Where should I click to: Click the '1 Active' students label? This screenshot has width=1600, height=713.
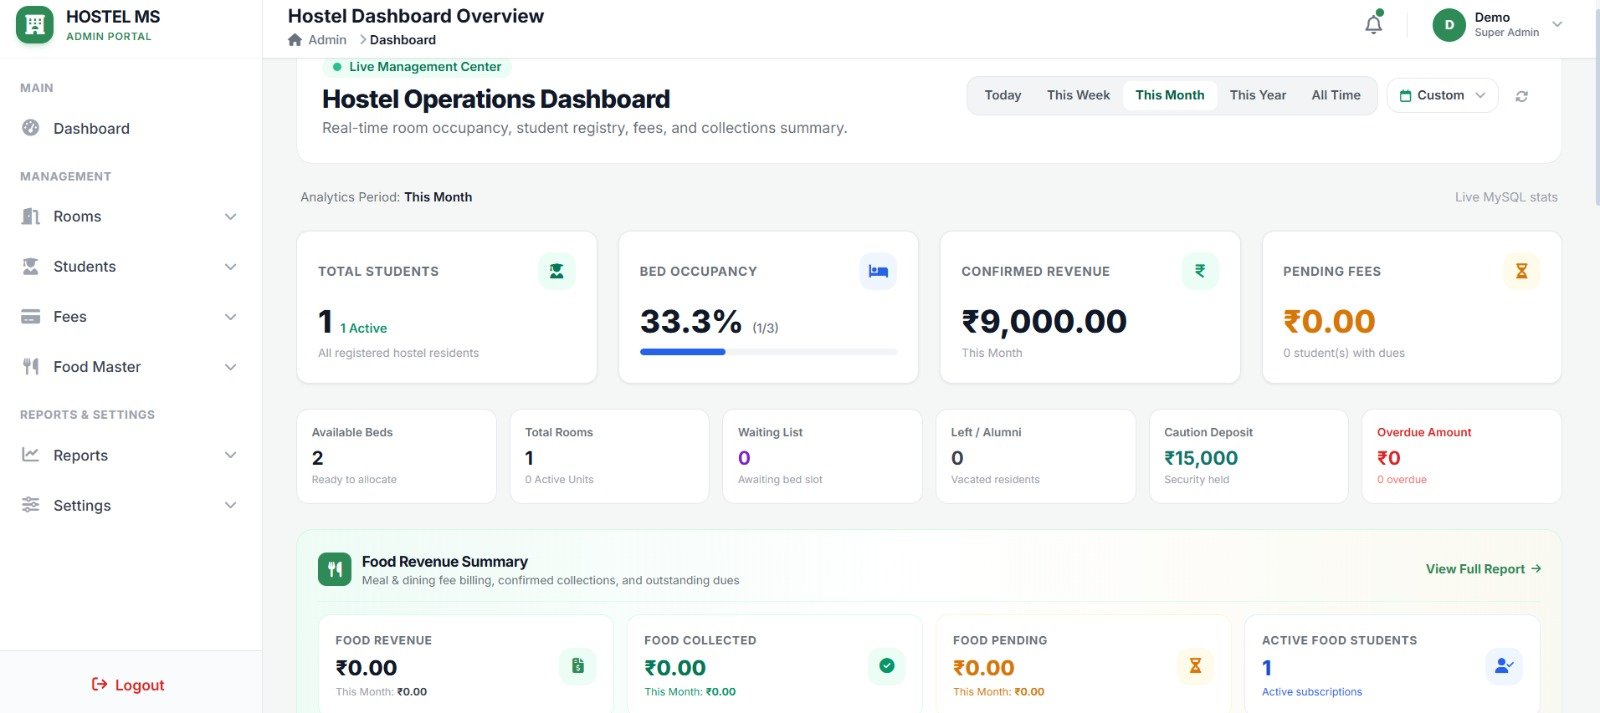[x=363, y=328]
